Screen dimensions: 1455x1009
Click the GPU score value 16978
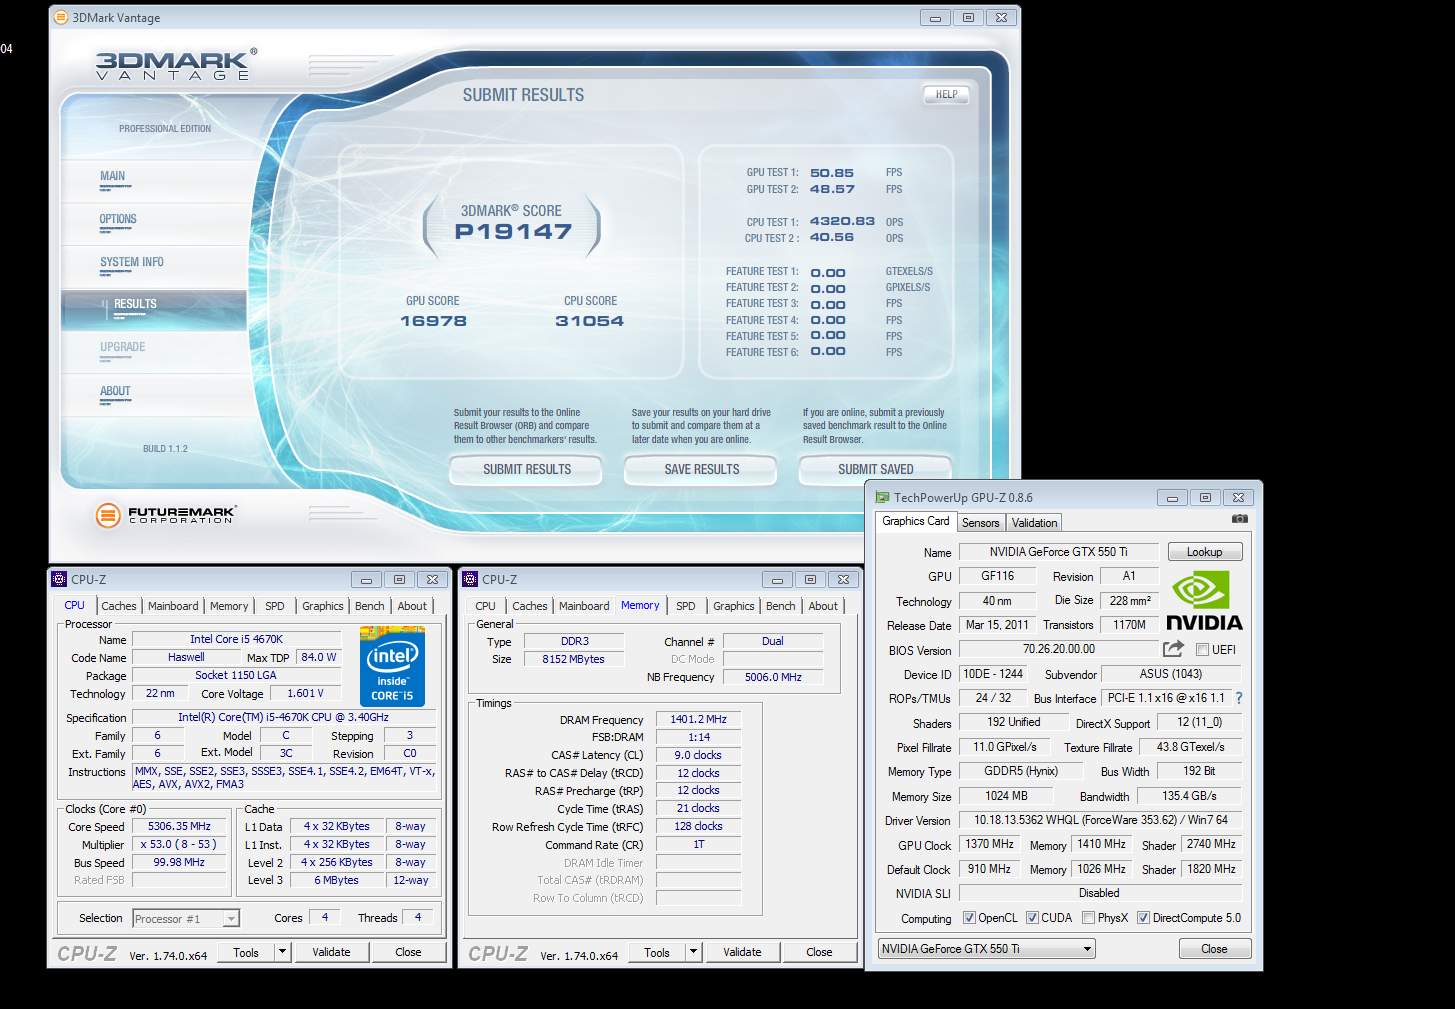433,321
